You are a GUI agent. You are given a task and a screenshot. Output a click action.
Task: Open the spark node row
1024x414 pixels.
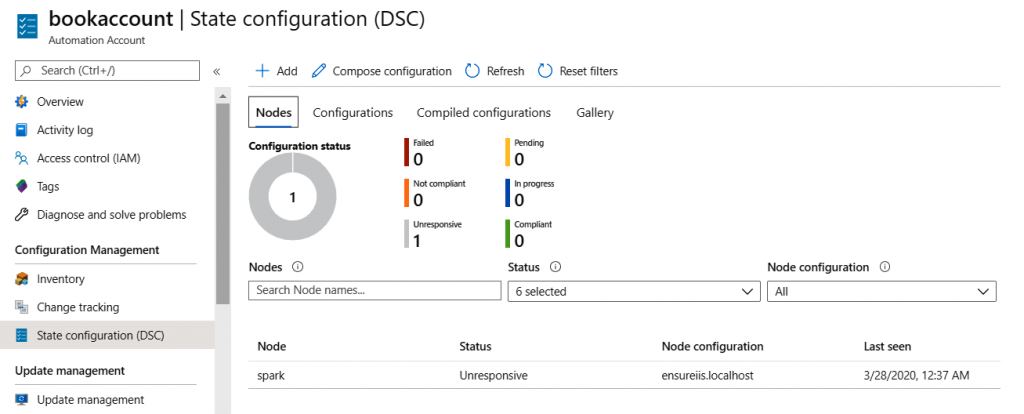point(271,375)
